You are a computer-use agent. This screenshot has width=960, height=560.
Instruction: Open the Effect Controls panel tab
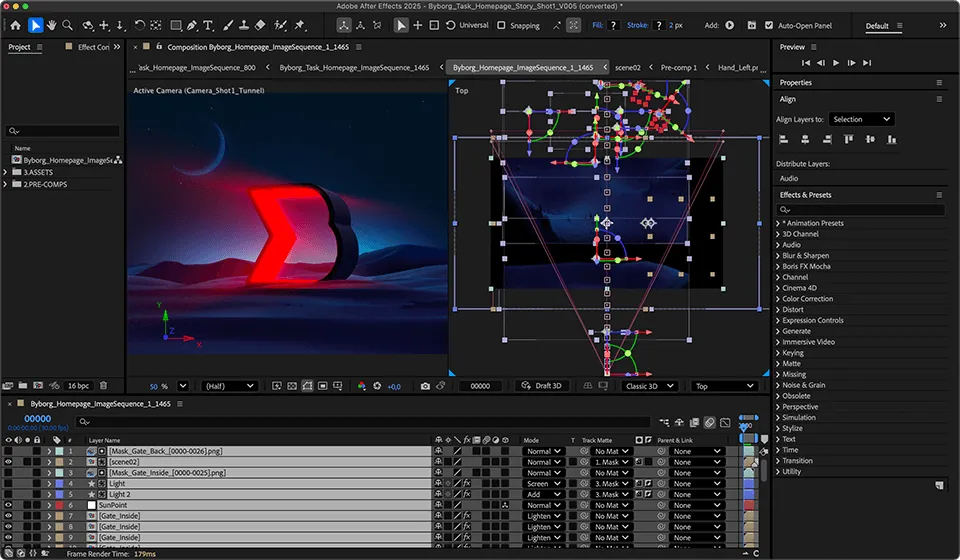click(x=93, y=47)
